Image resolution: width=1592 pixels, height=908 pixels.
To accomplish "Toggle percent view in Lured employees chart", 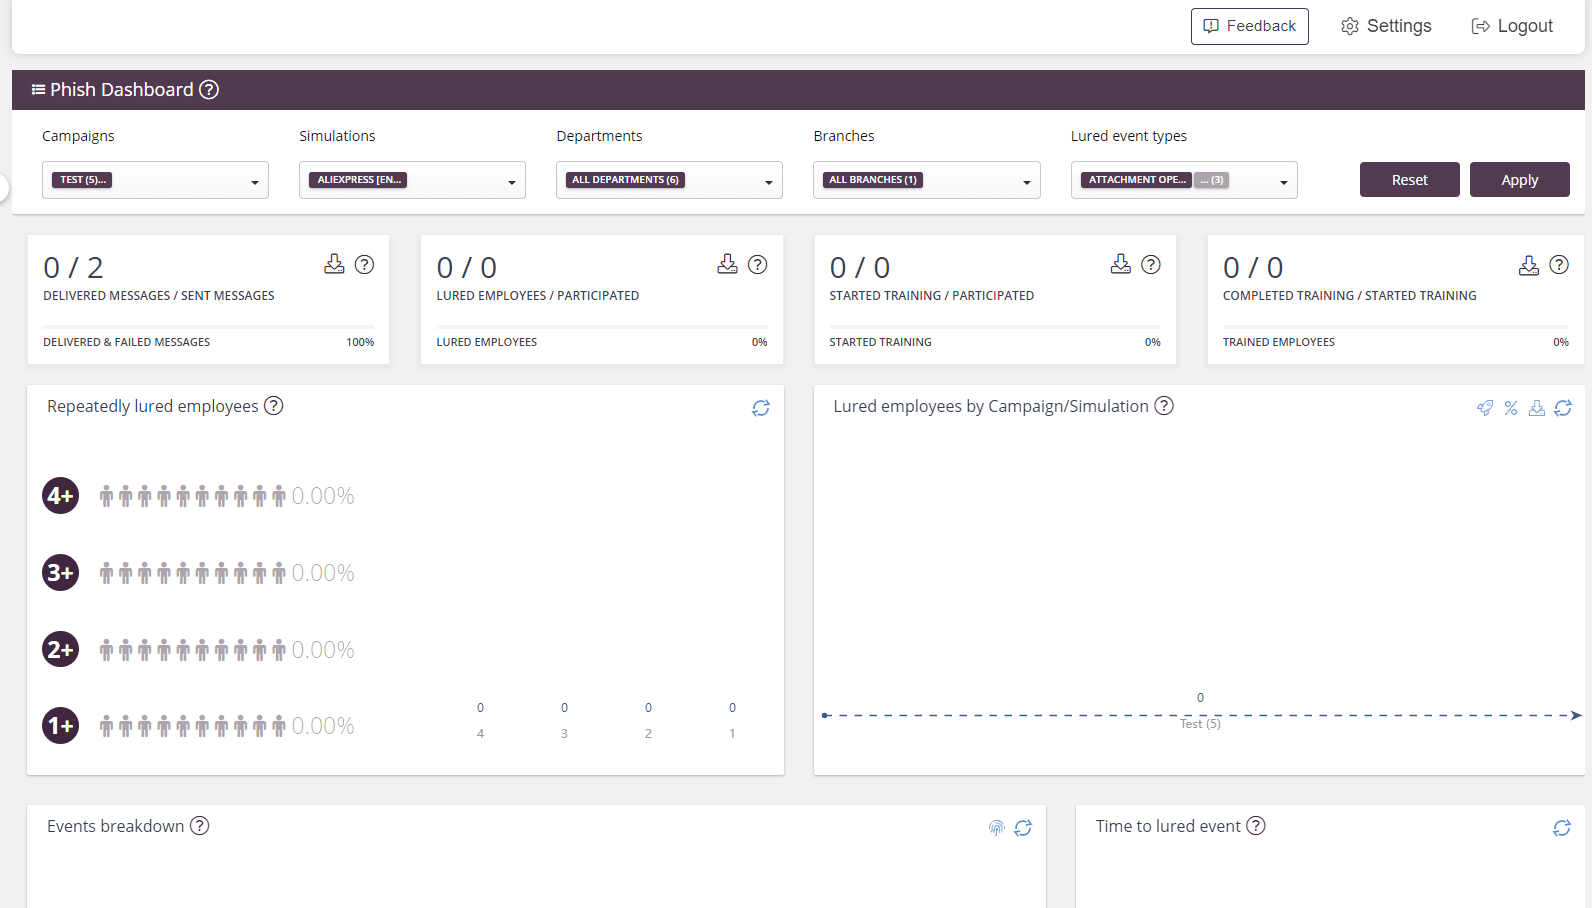I will click(1511, 408).
